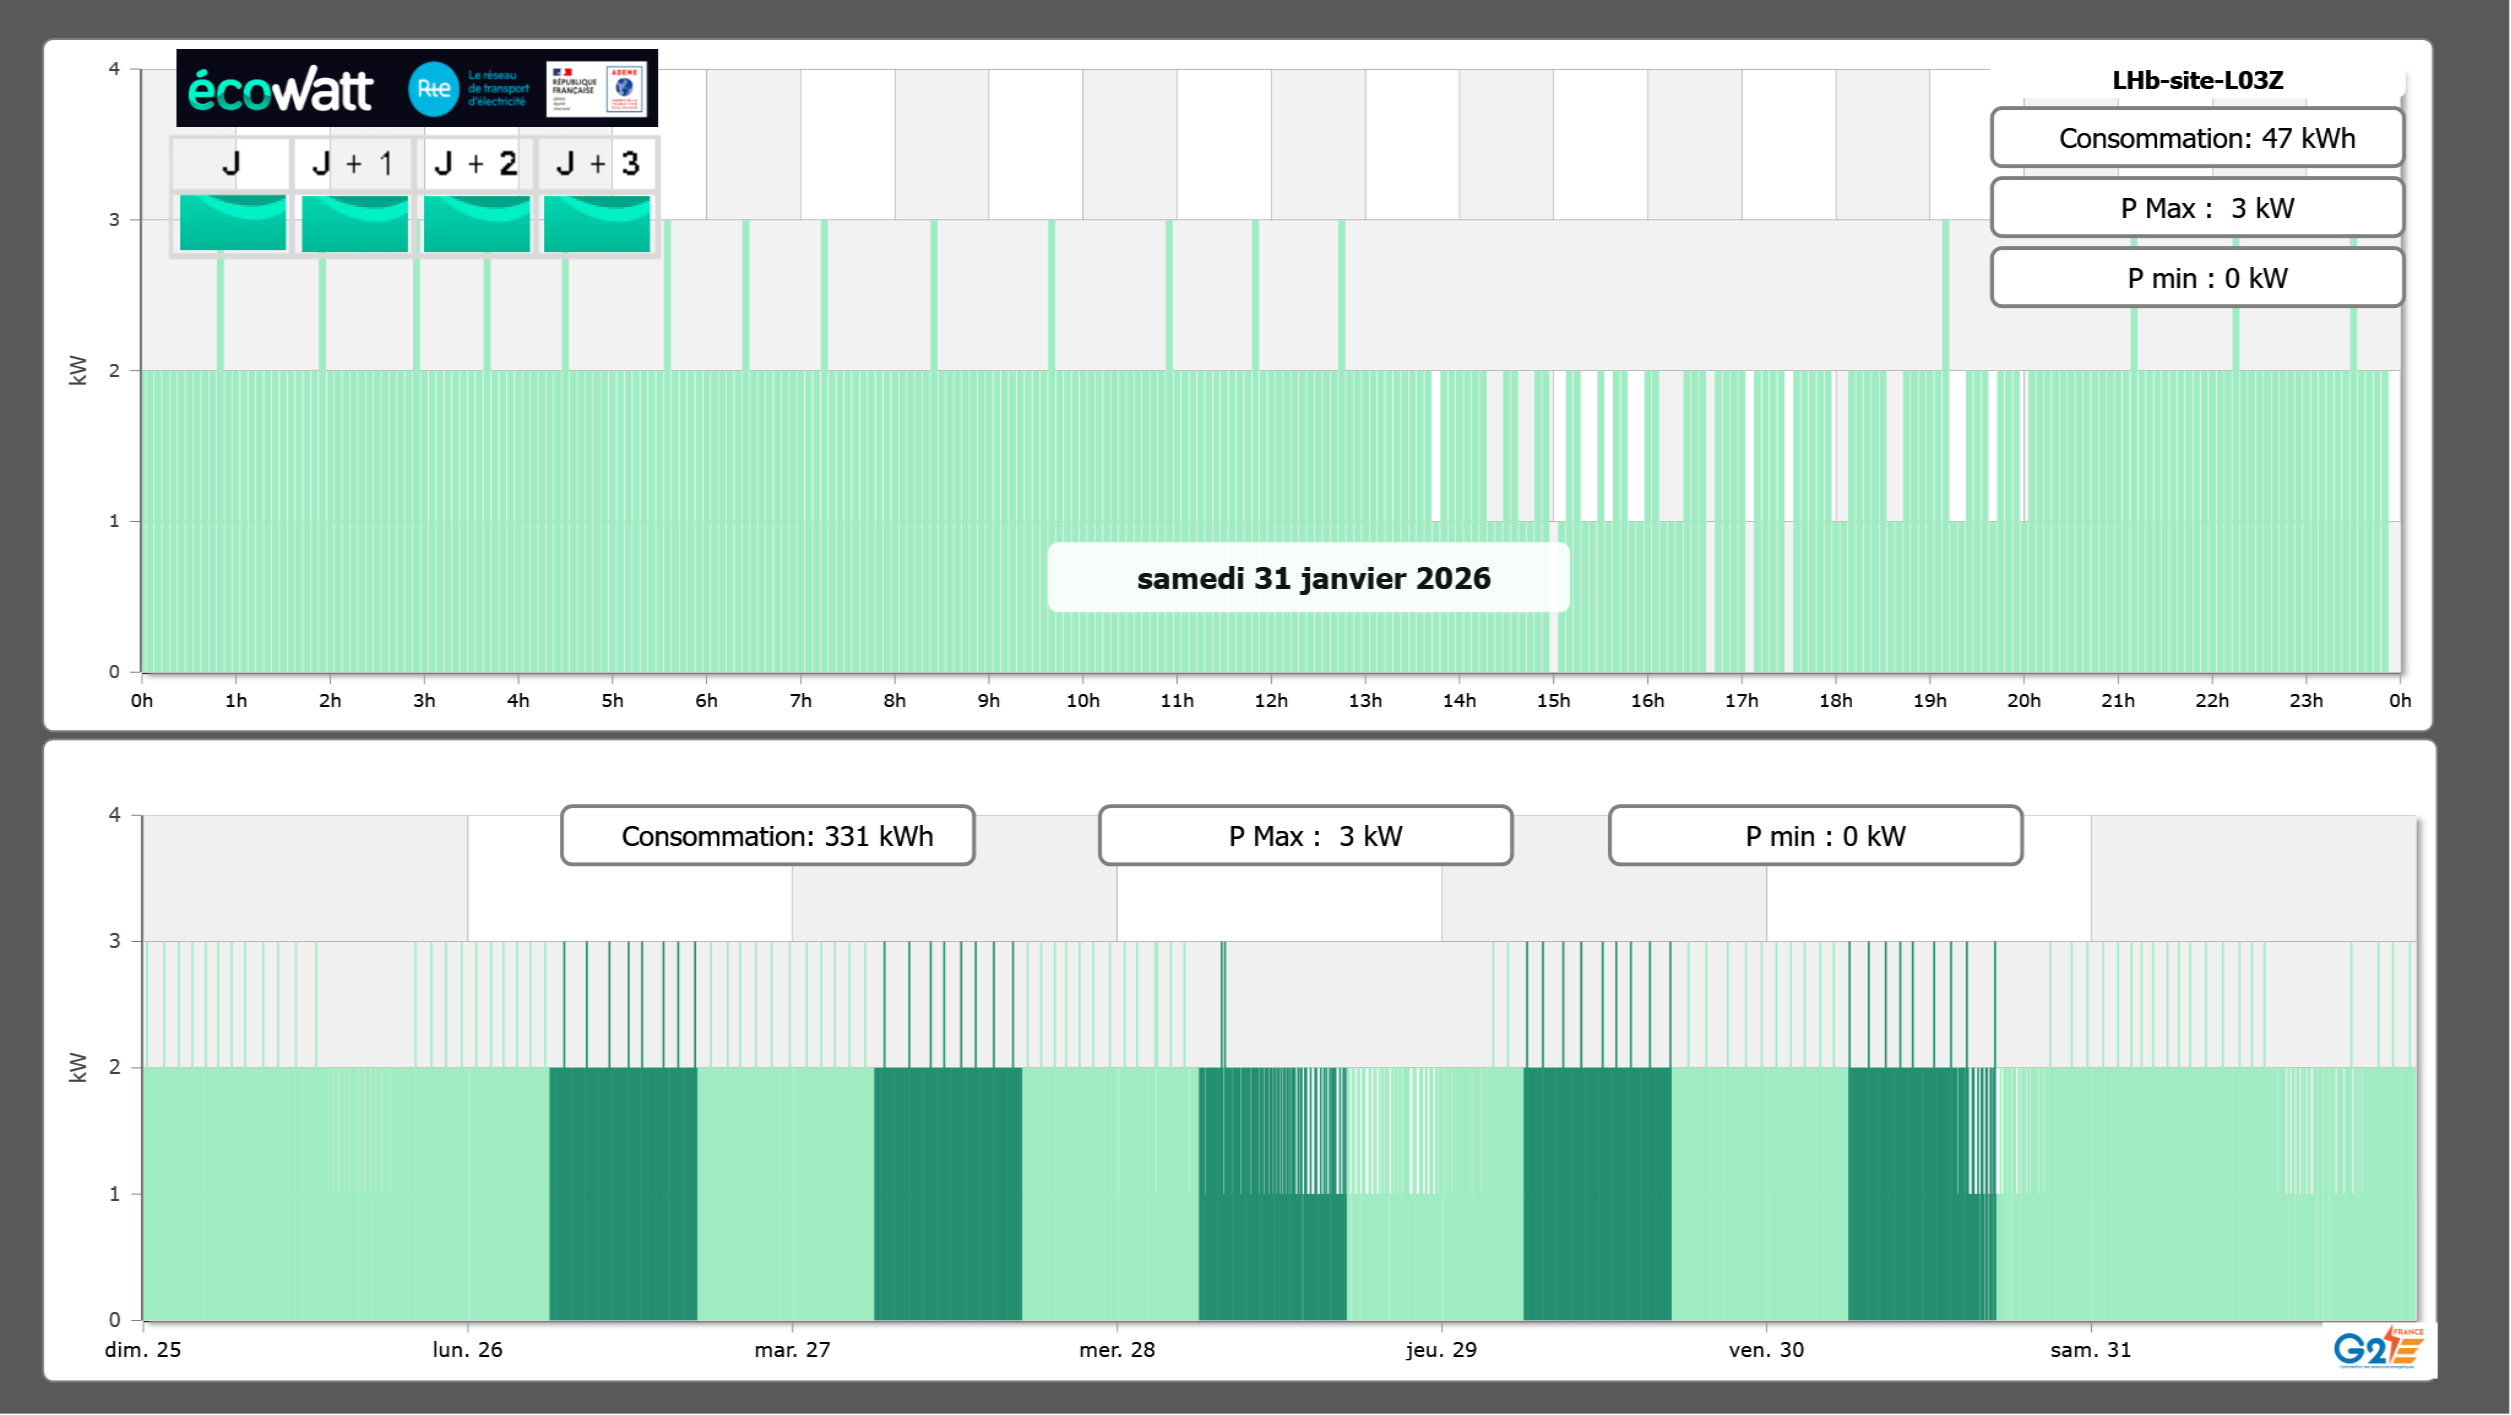Click the green signal tile under J + 1
This screenshot has width=2511, height=1415.
[354, 222]
